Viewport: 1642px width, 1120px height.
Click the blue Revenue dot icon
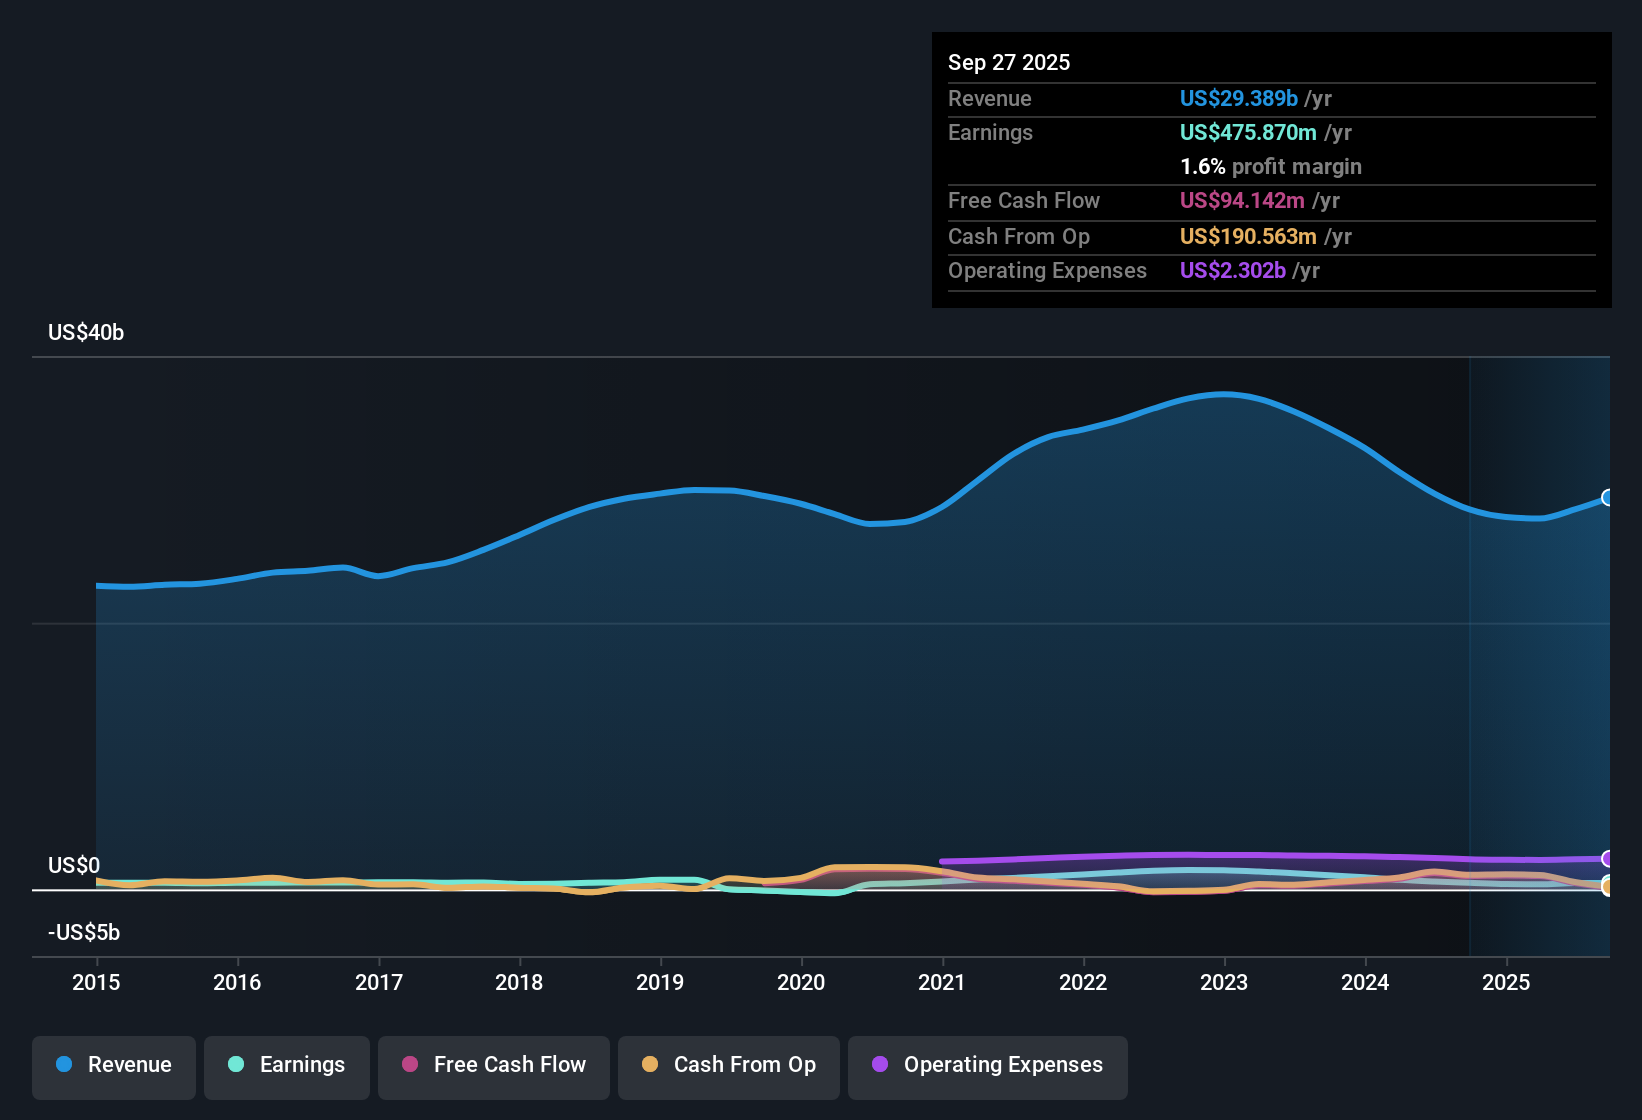[x=63, y=1065]
